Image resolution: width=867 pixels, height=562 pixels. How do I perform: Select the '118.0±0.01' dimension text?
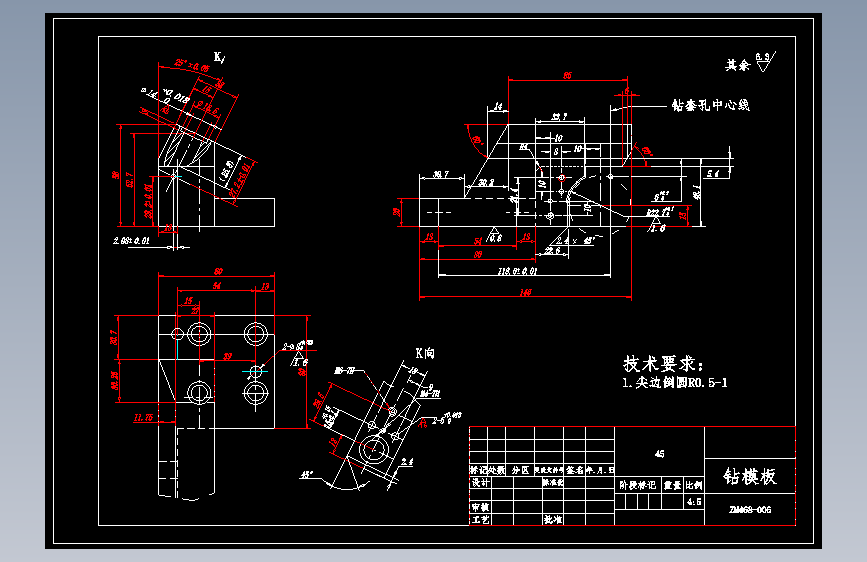517,271
